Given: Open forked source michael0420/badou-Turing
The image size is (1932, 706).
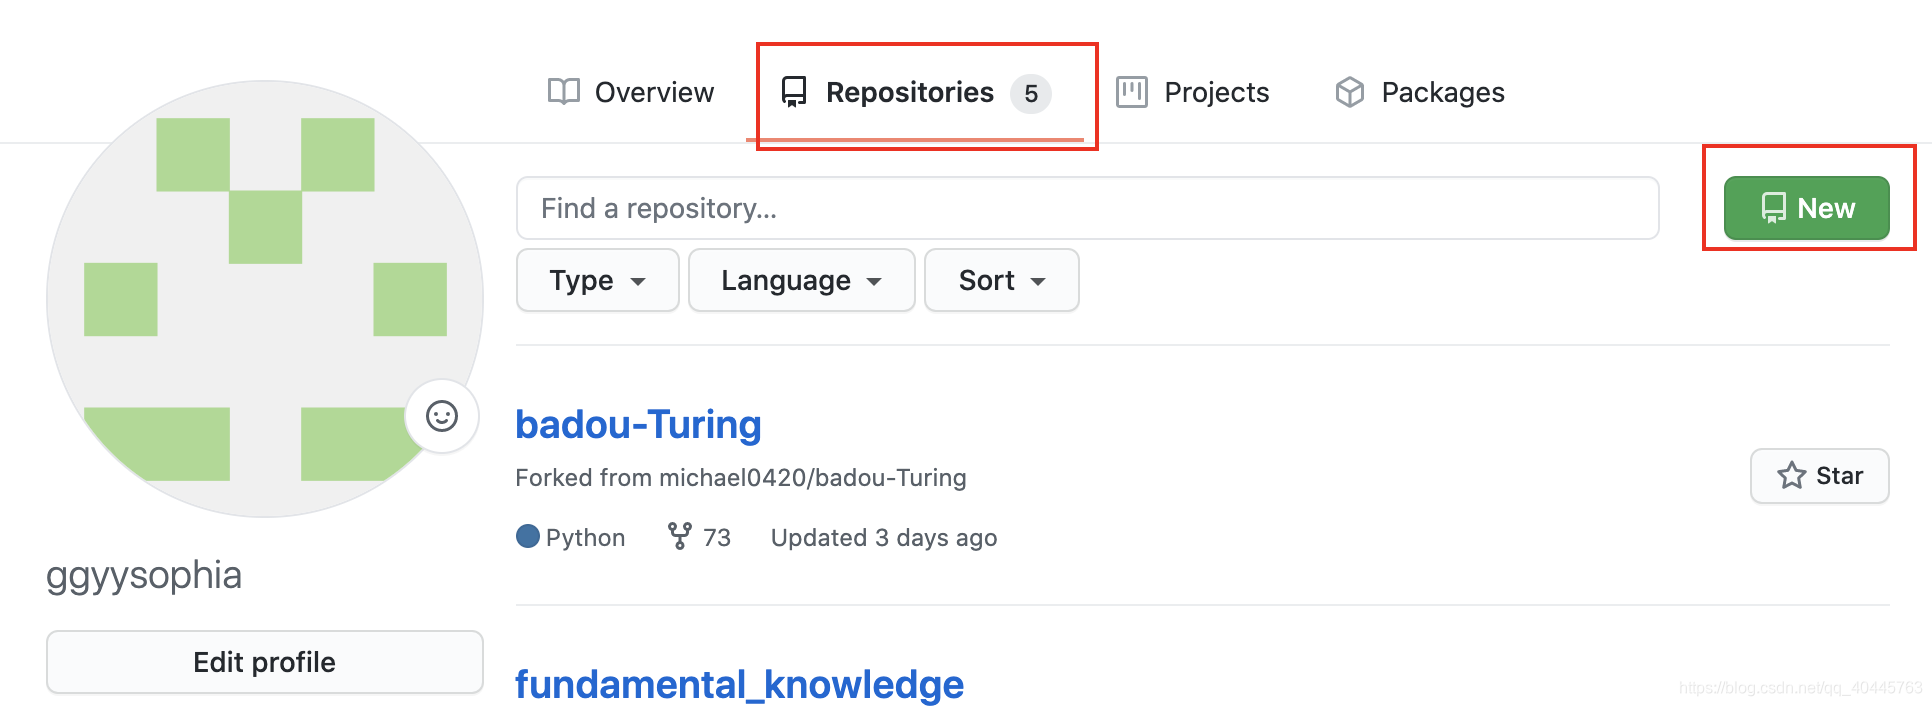Looking at the screenshot, I should click(x=812, y=478).
